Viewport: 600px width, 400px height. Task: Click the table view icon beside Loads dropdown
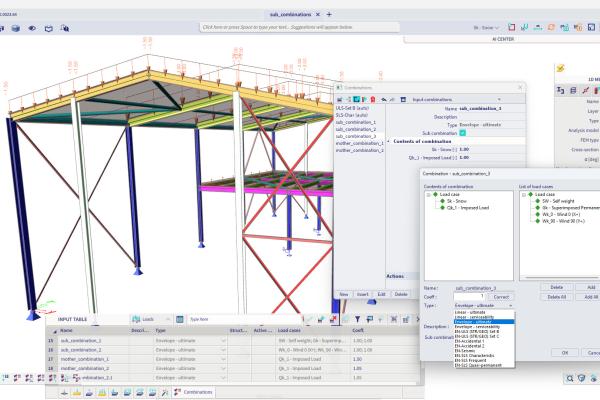(179, 319)
